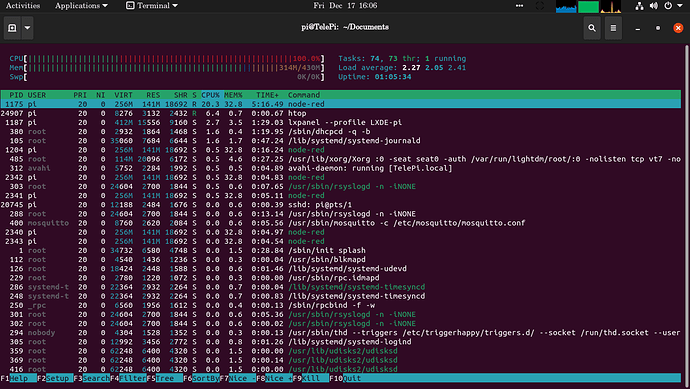Open the volume control icon
Image resolution: width=690 pixels, height=389 pixels.
[654, 6]
